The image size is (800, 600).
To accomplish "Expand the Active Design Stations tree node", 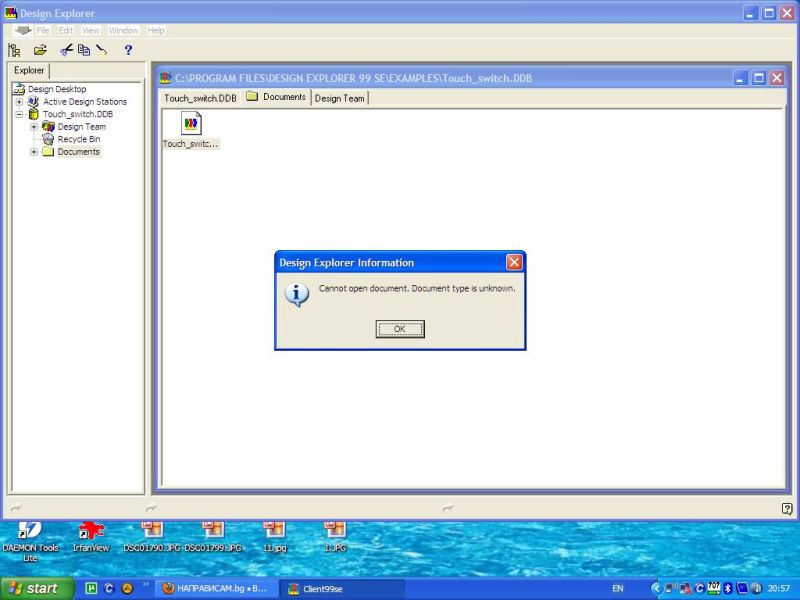I will (x=19, y=101).
